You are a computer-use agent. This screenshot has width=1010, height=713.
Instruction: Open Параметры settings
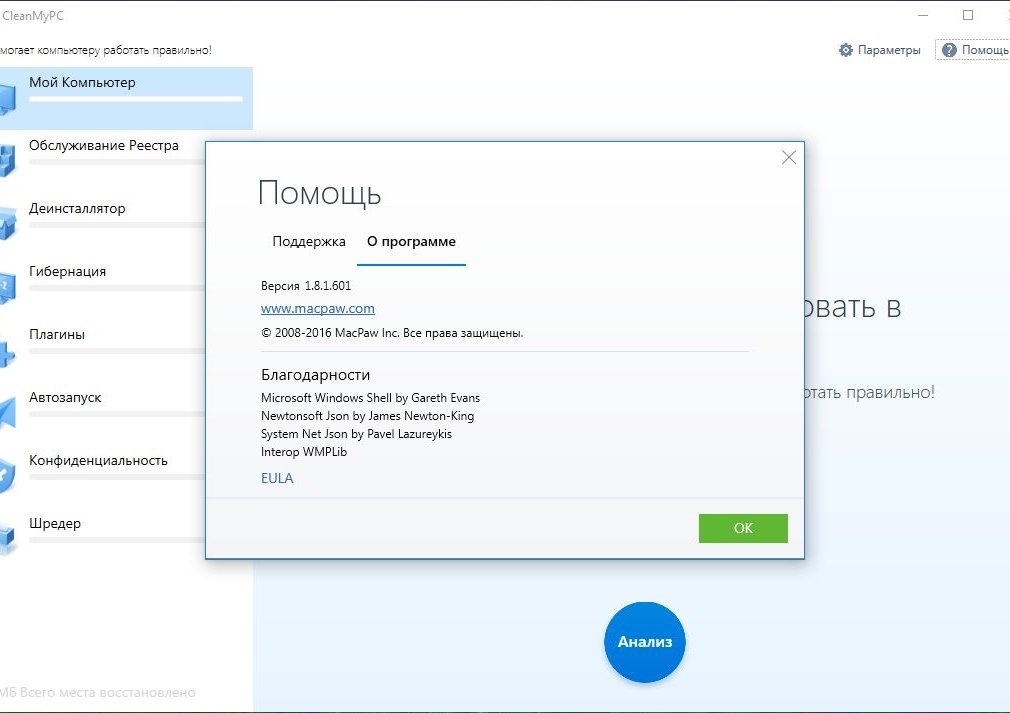880,50
